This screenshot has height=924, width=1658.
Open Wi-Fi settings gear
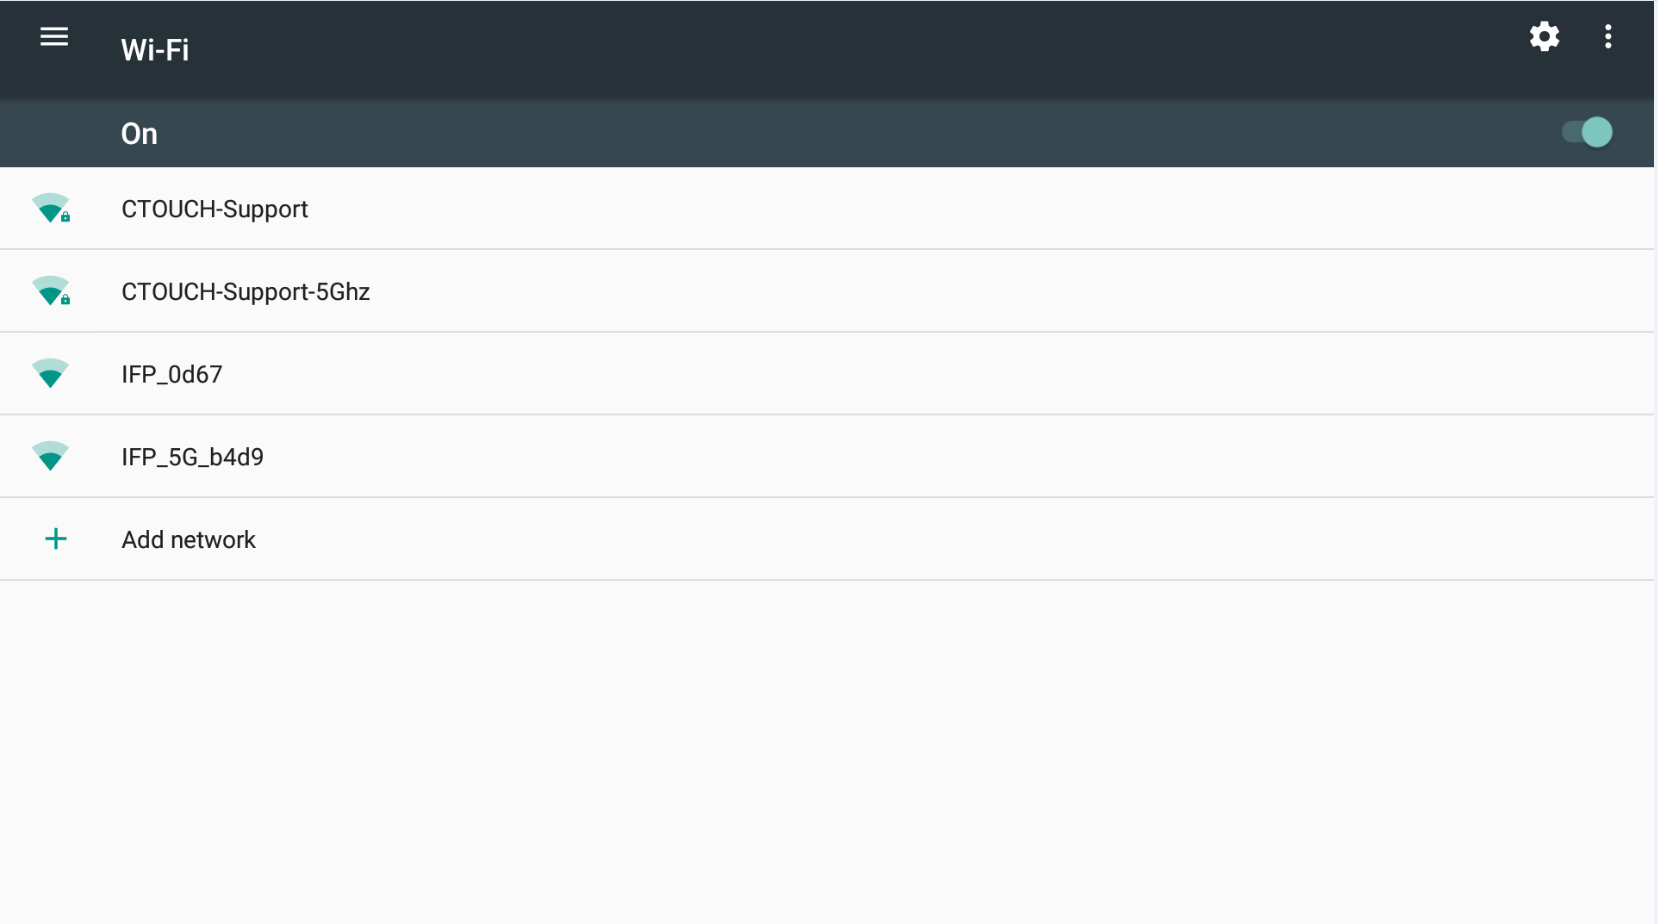pos(1544,37)
